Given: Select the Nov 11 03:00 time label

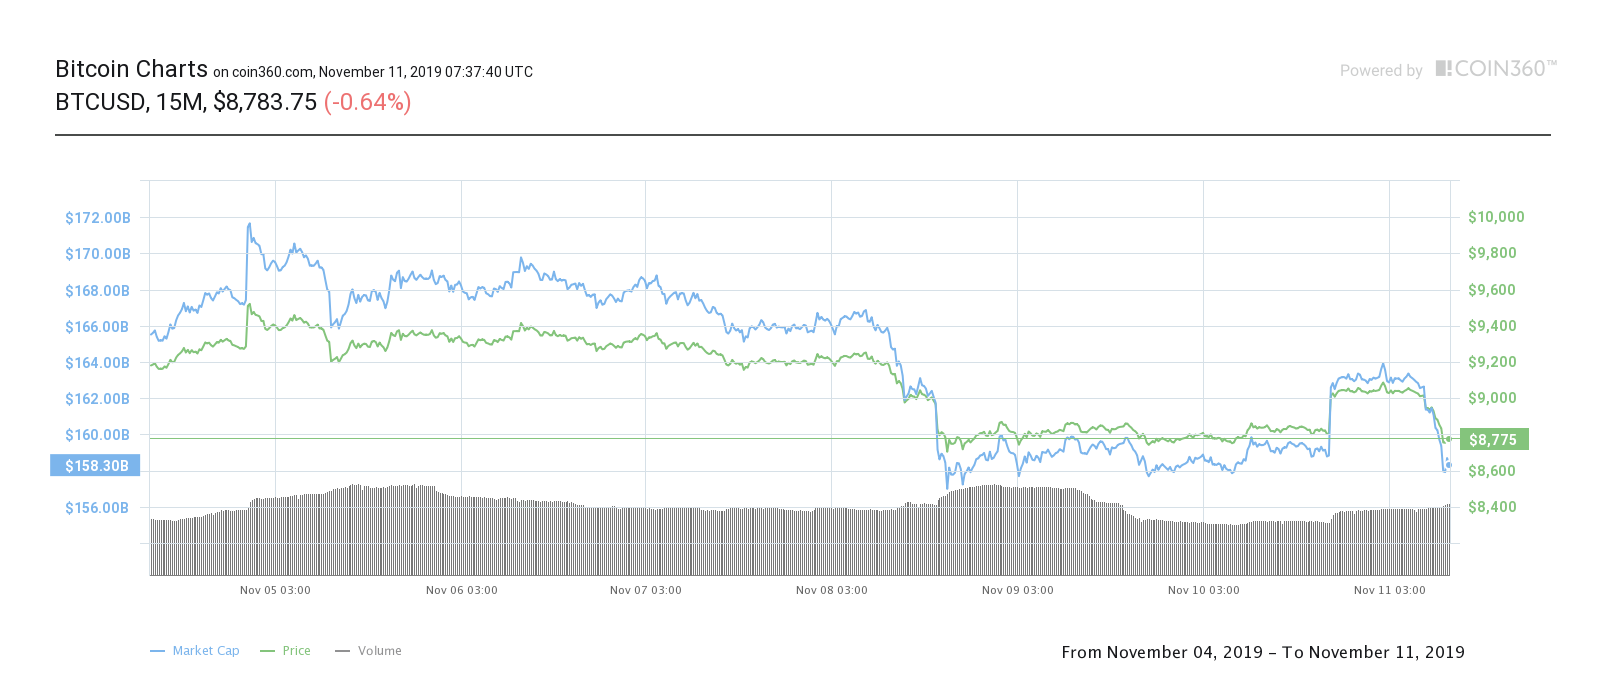Looking at the screenshot, I should [1390, 590].
